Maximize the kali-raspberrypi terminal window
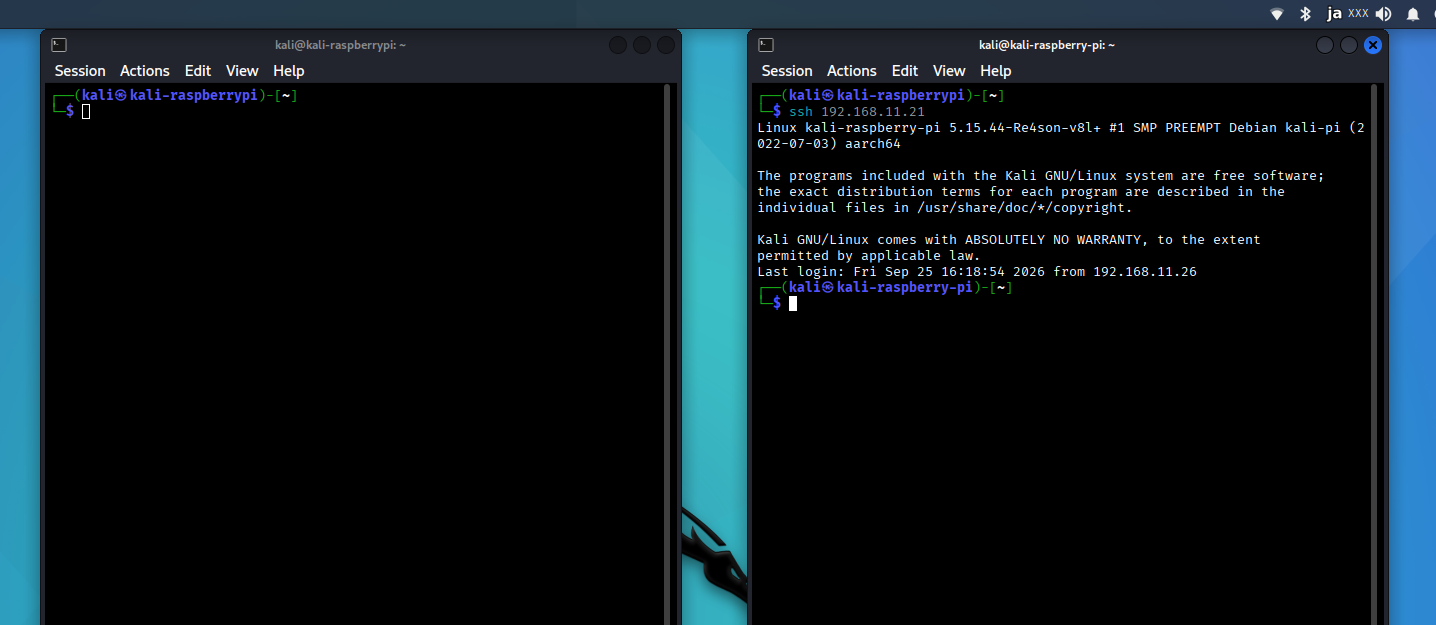This screenshot has height=625, width=1436. coord(642,45)
